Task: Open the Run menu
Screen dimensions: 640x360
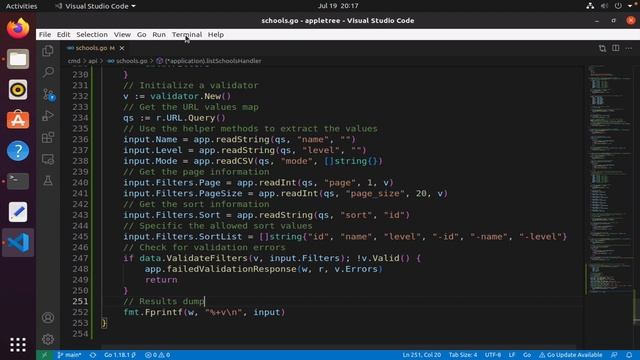Action: (159, 35)
